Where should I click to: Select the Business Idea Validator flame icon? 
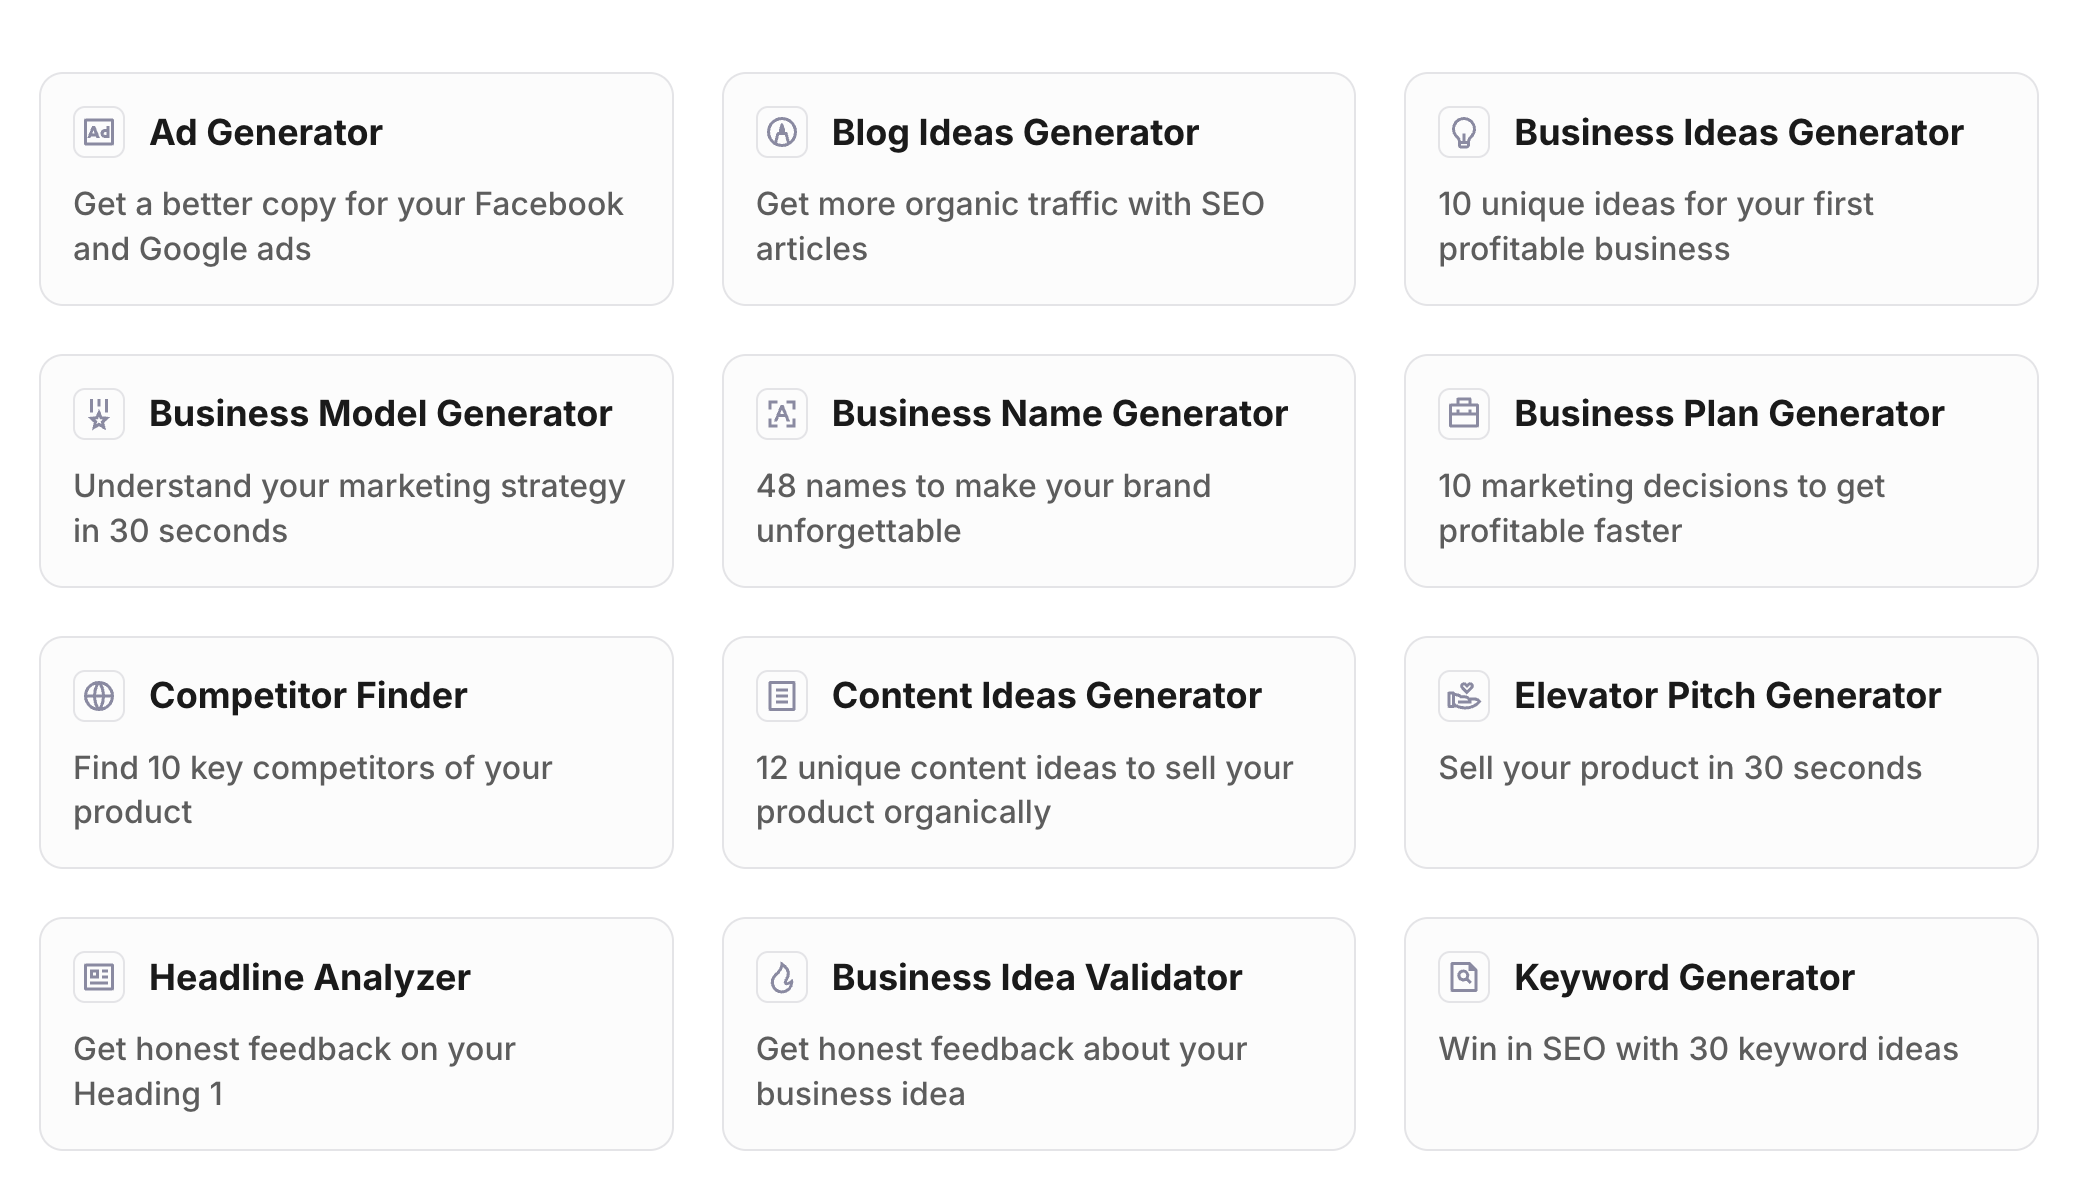[x=781, y=978]
